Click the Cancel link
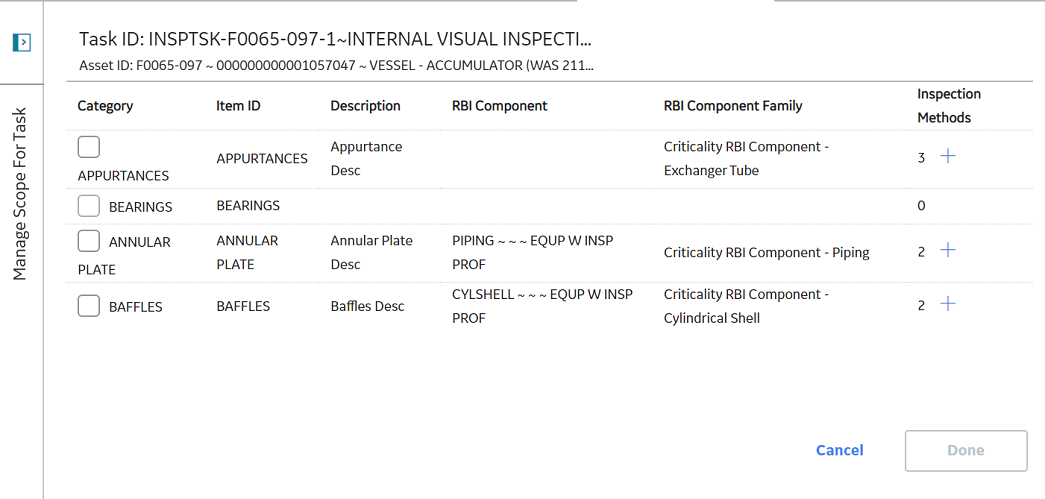Viewport: 1045px width, 499px height. pyautogui.click(x=840, y=450)
